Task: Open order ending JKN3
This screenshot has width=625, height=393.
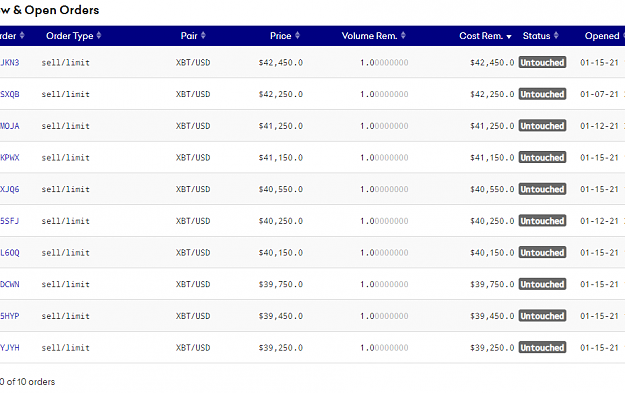Action: [10, 63]
